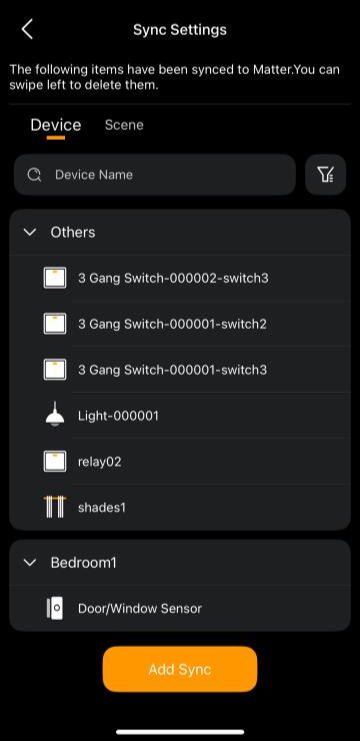Open the Door/Window Sensor entry
Screen dimensions: 360x741
[180, 608]
